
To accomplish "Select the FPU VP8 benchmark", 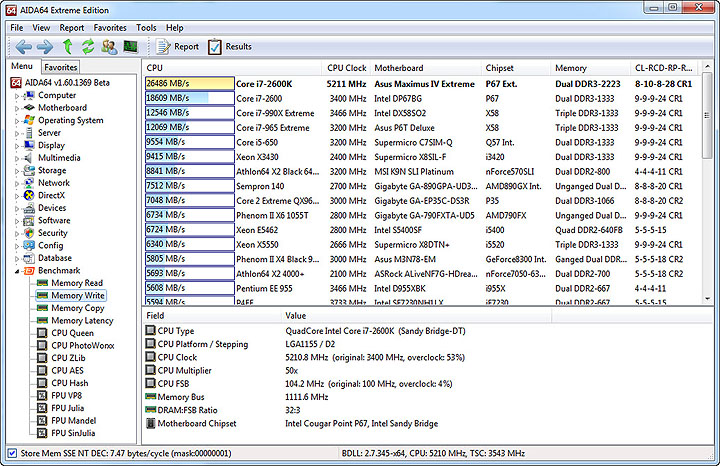I will (67, 395).
